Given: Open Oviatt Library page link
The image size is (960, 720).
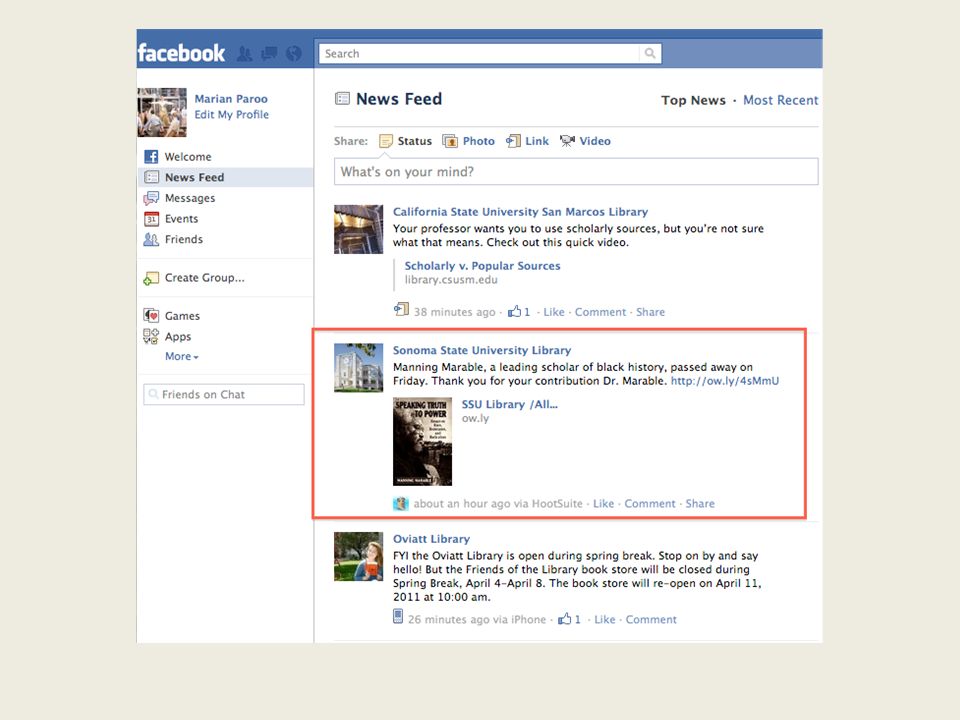Looking at the screenshot, I should click(x=432, y=539).
